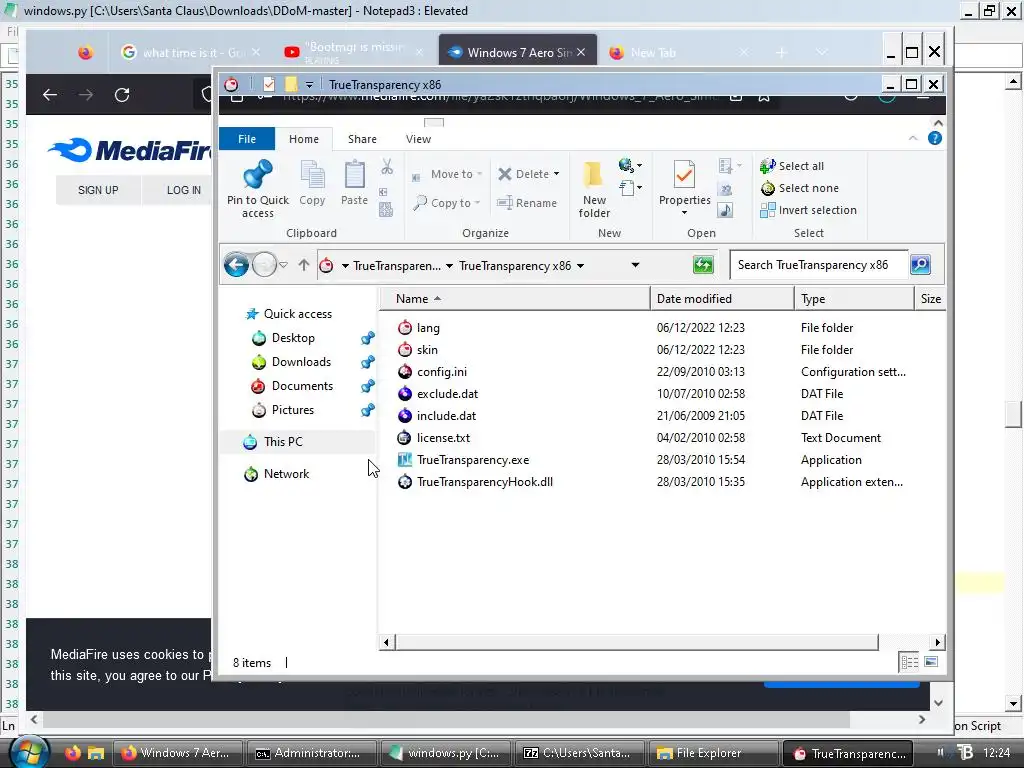Switch to large icons view in status bar
The height and width of the screenshot is (768, 1024).
click(x=931, y=662)
